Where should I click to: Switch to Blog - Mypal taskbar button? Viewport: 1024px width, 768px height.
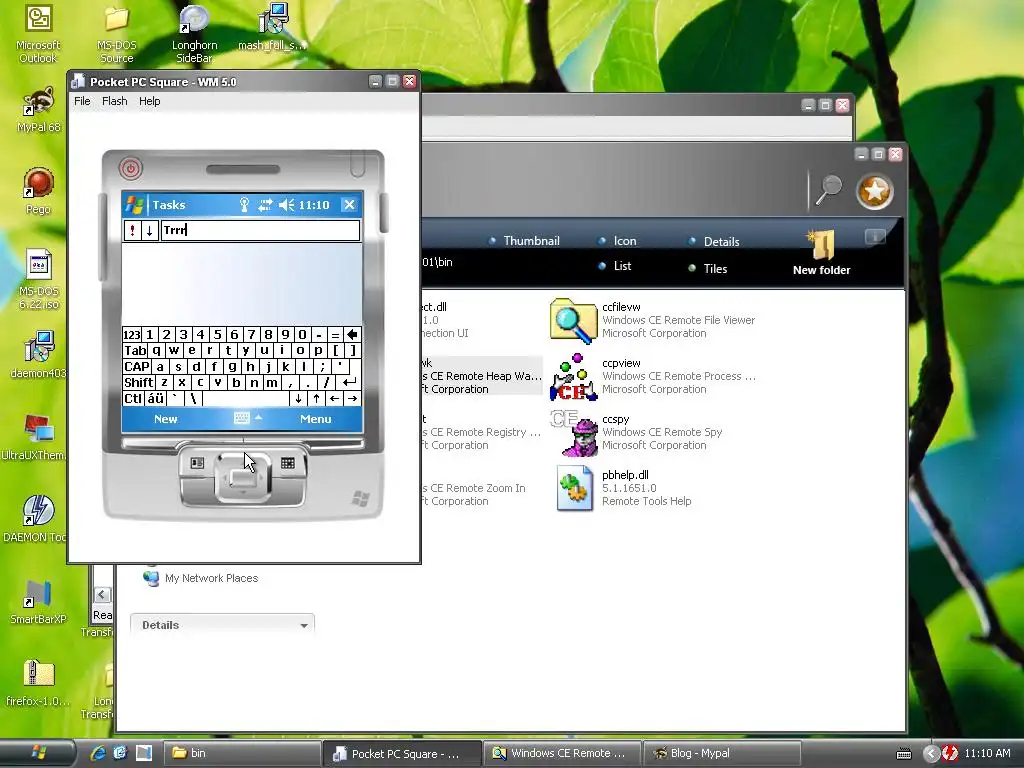[x=722, y=753]
